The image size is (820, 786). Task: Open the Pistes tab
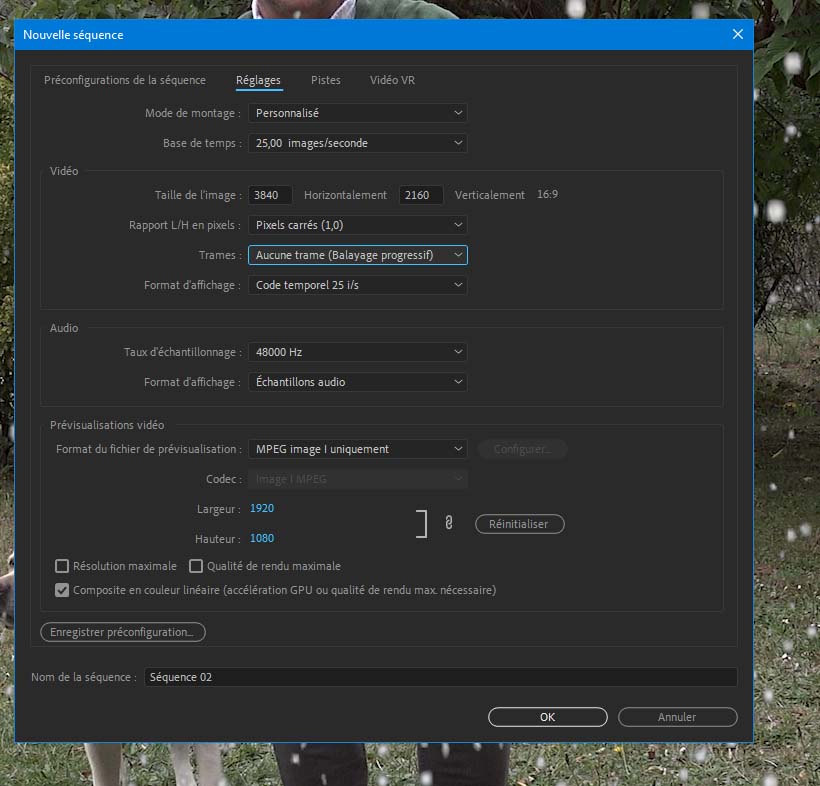click(x=325, y=80)
